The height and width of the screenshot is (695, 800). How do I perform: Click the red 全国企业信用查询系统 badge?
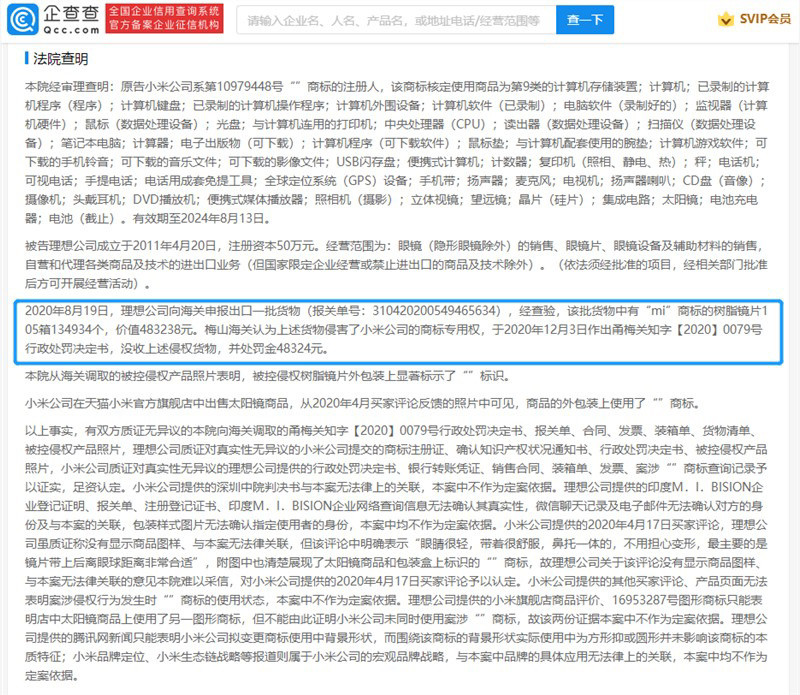point(164,18)
